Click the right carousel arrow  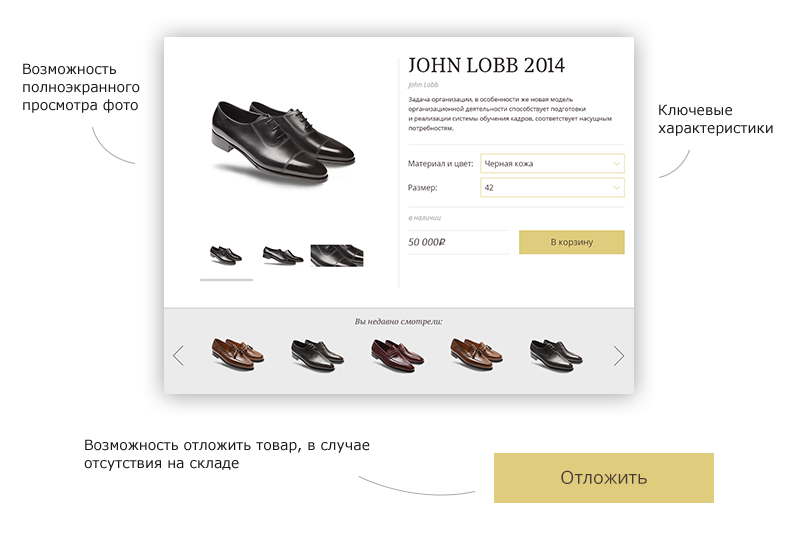[x=618, y=356]
